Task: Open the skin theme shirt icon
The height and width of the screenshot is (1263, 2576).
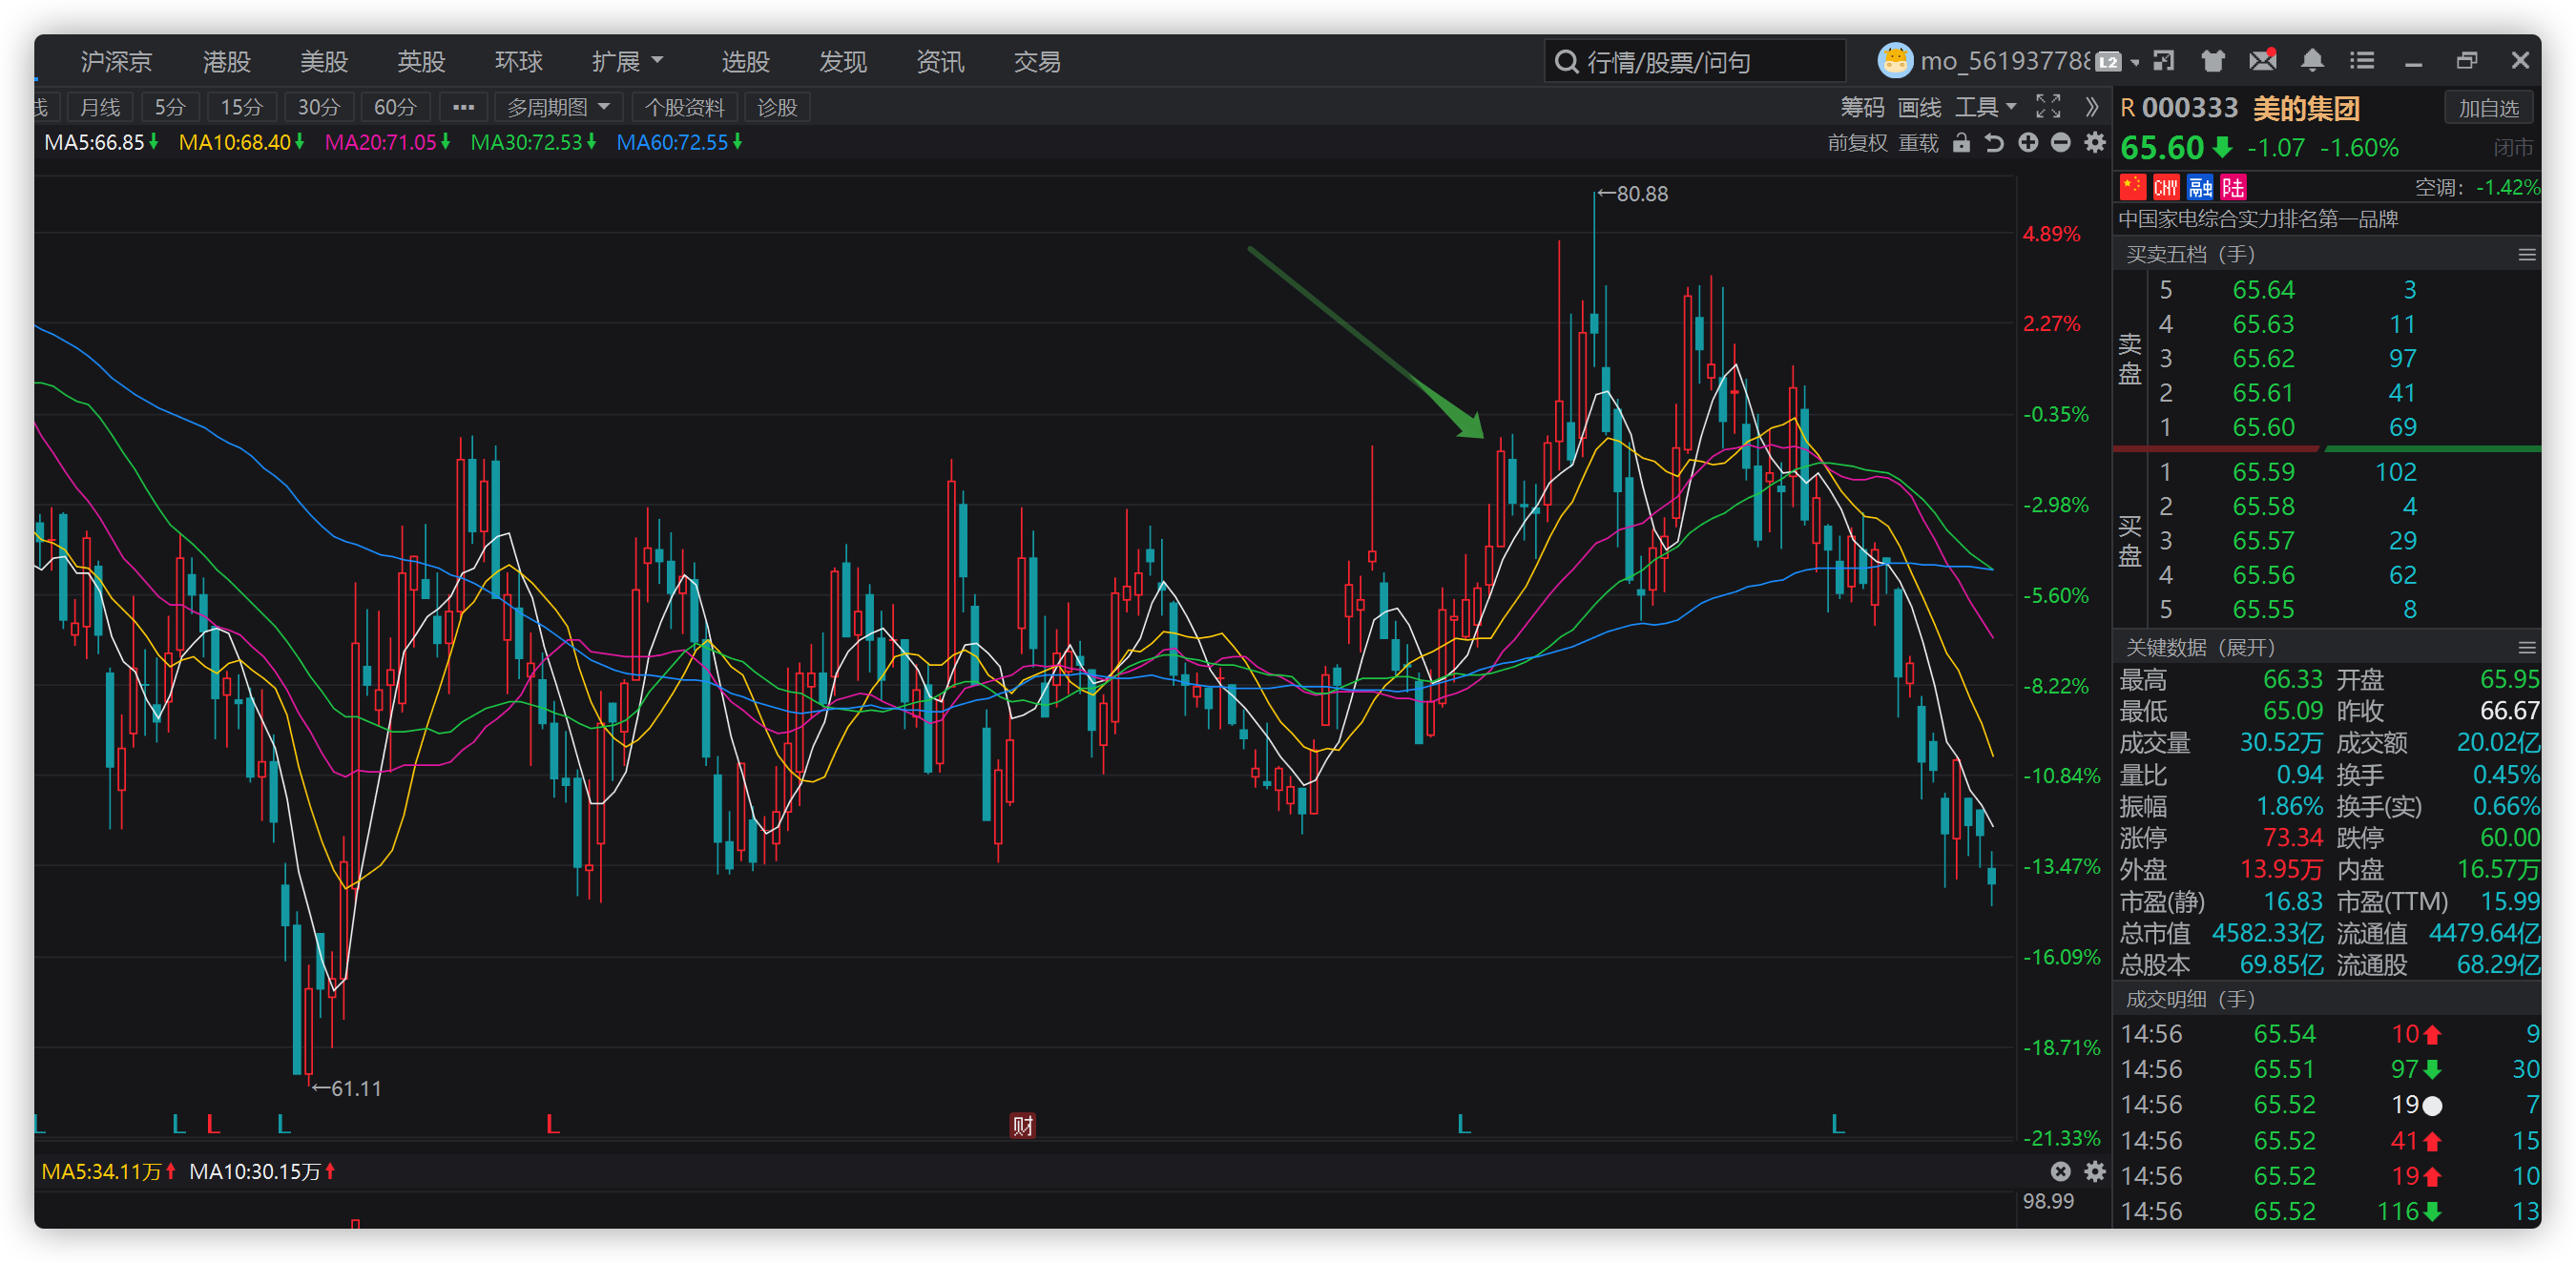Action: pyautogui.click(x=2213, y=61)
